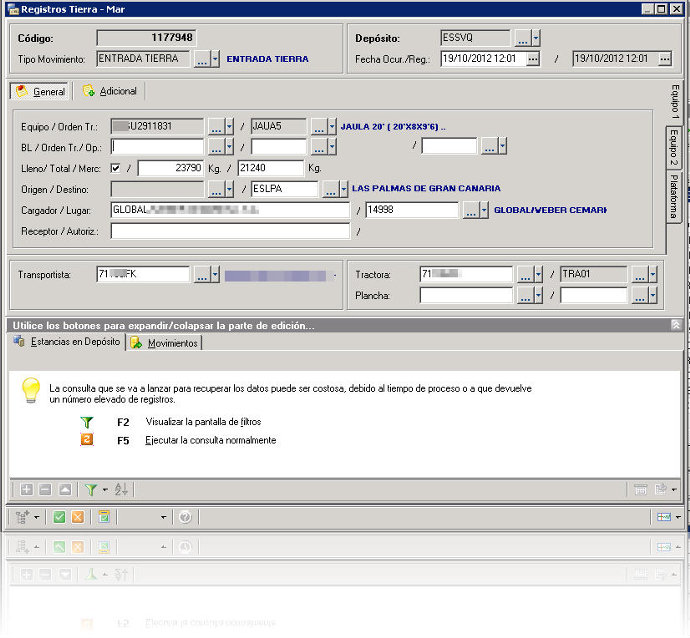Expand dropdown arrow beside JAUA5 field
This screenshot has height=638, width=690.
[x=332, y=127]
